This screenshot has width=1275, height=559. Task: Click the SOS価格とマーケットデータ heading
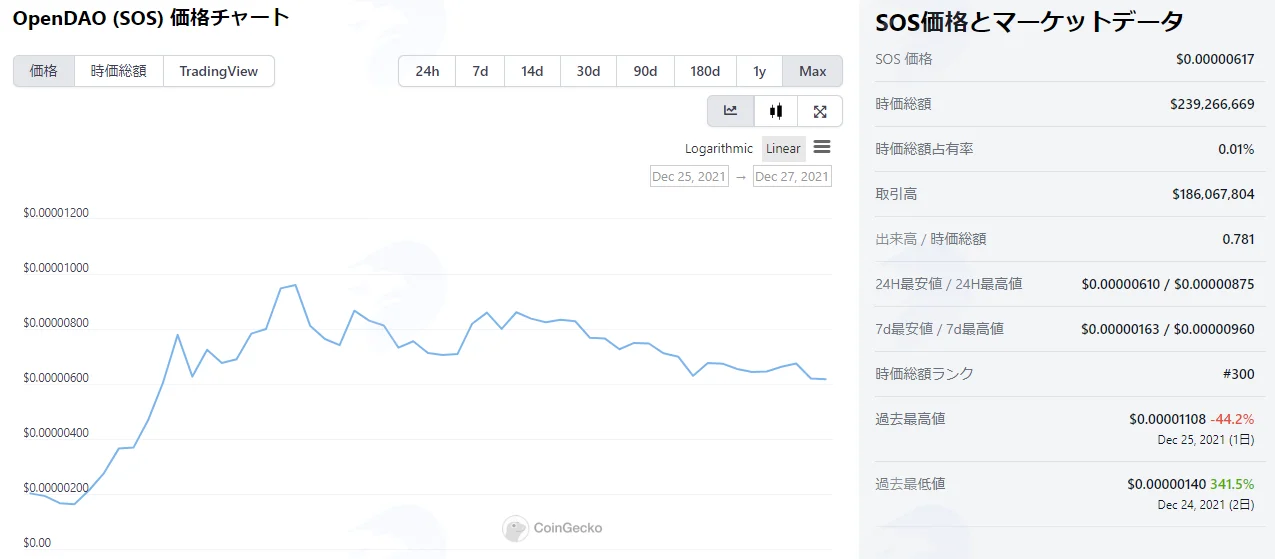pyautogui.click(x=1030, y=22)
